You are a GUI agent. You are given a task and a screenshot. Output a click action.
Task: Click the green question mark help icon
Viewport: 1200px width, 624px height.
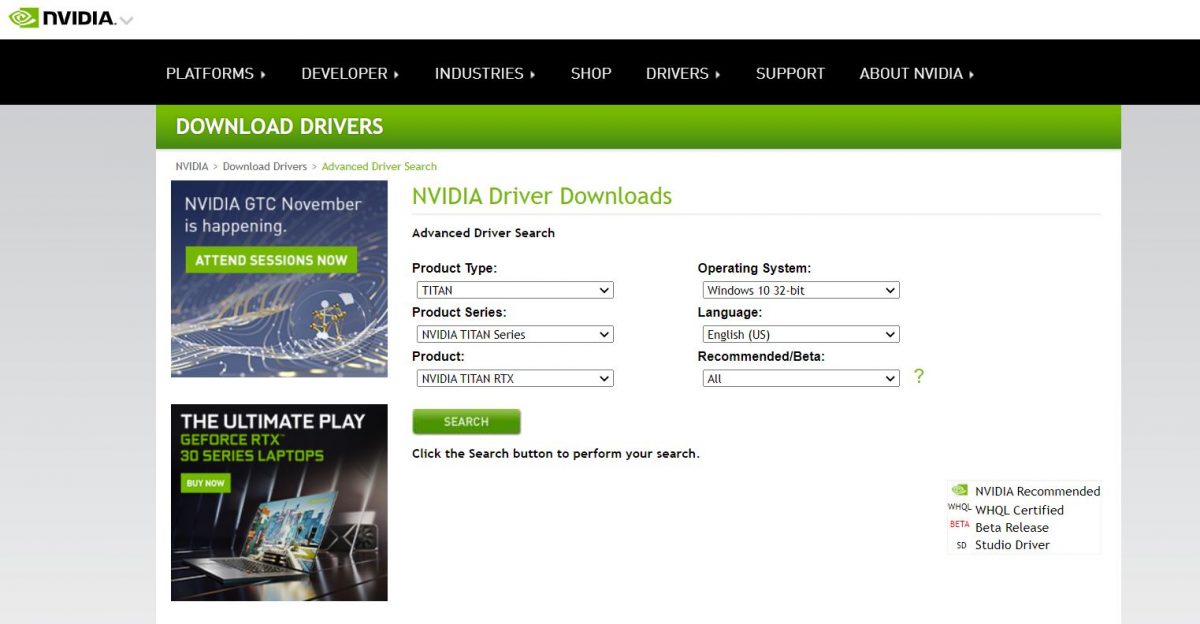pyautogui.click(x=919, y=377)
